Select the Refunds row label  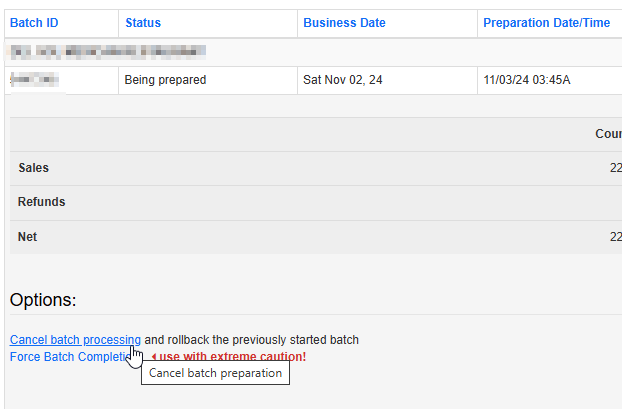tap(42, 202)
